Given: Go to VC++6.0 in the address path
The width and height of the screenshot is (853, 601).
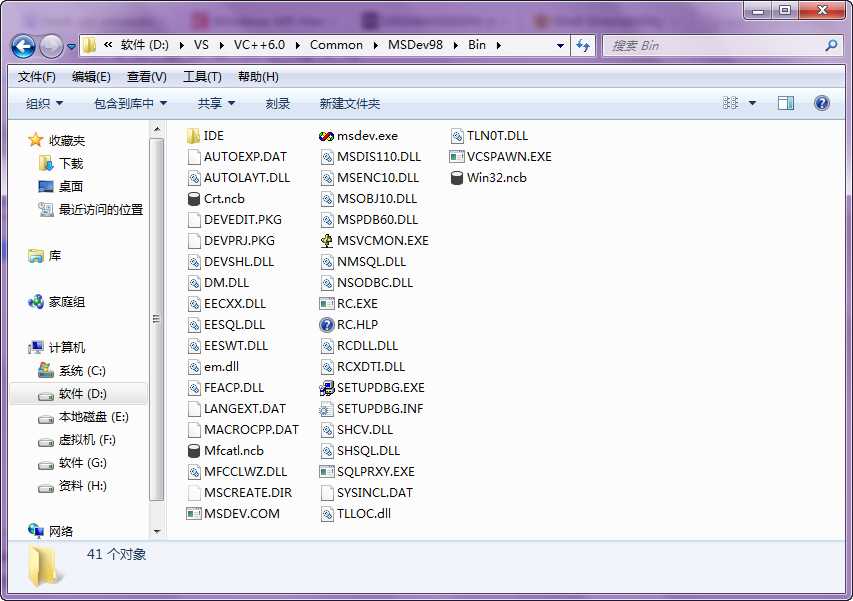Looking at the screenshot, I should [259, 45].
